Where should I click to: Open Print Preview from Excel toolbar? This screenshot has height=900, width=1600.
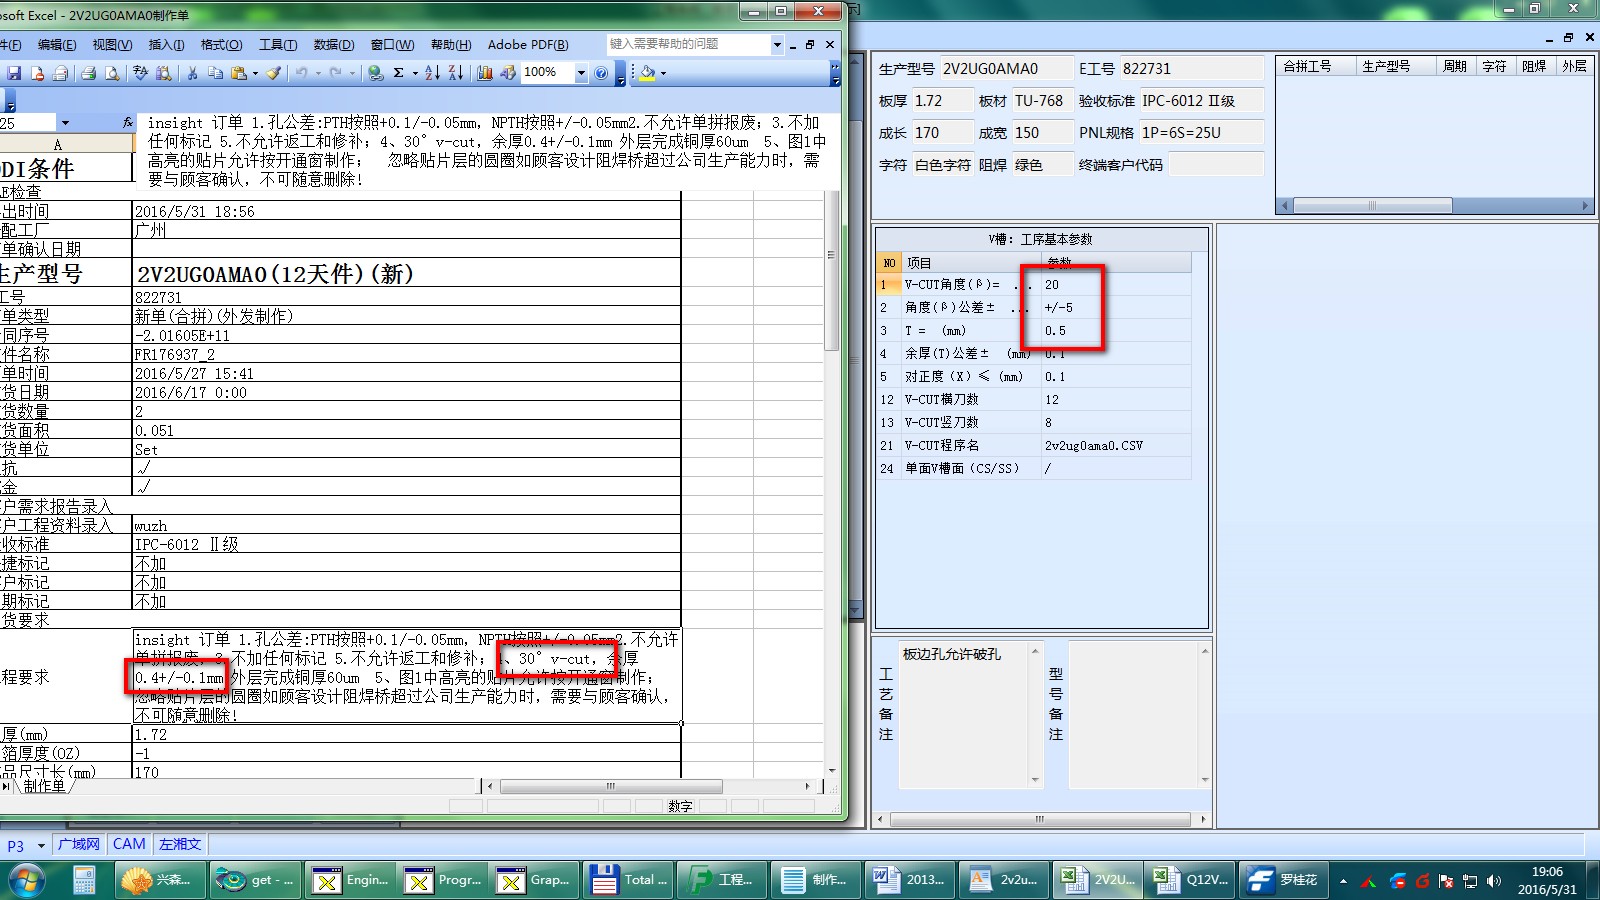click(112, 73)
